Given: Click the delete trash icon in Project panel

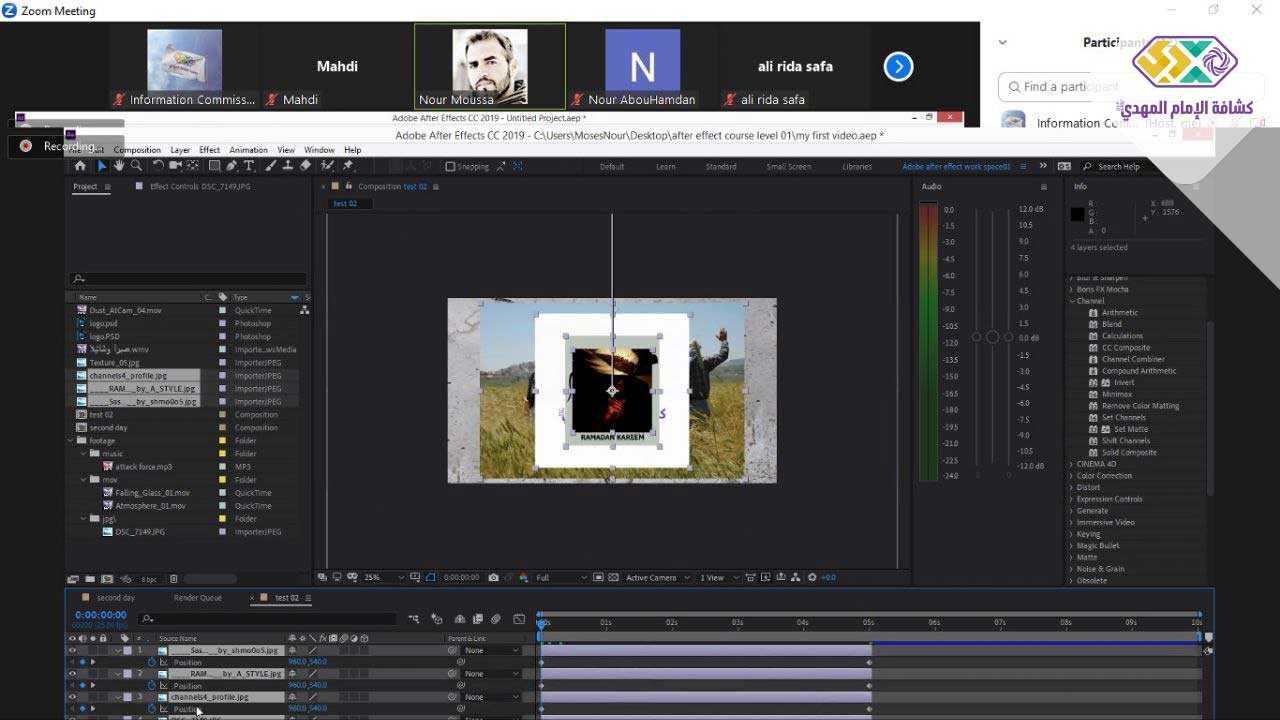Looking at the screenshot, I should pos(173,579).
